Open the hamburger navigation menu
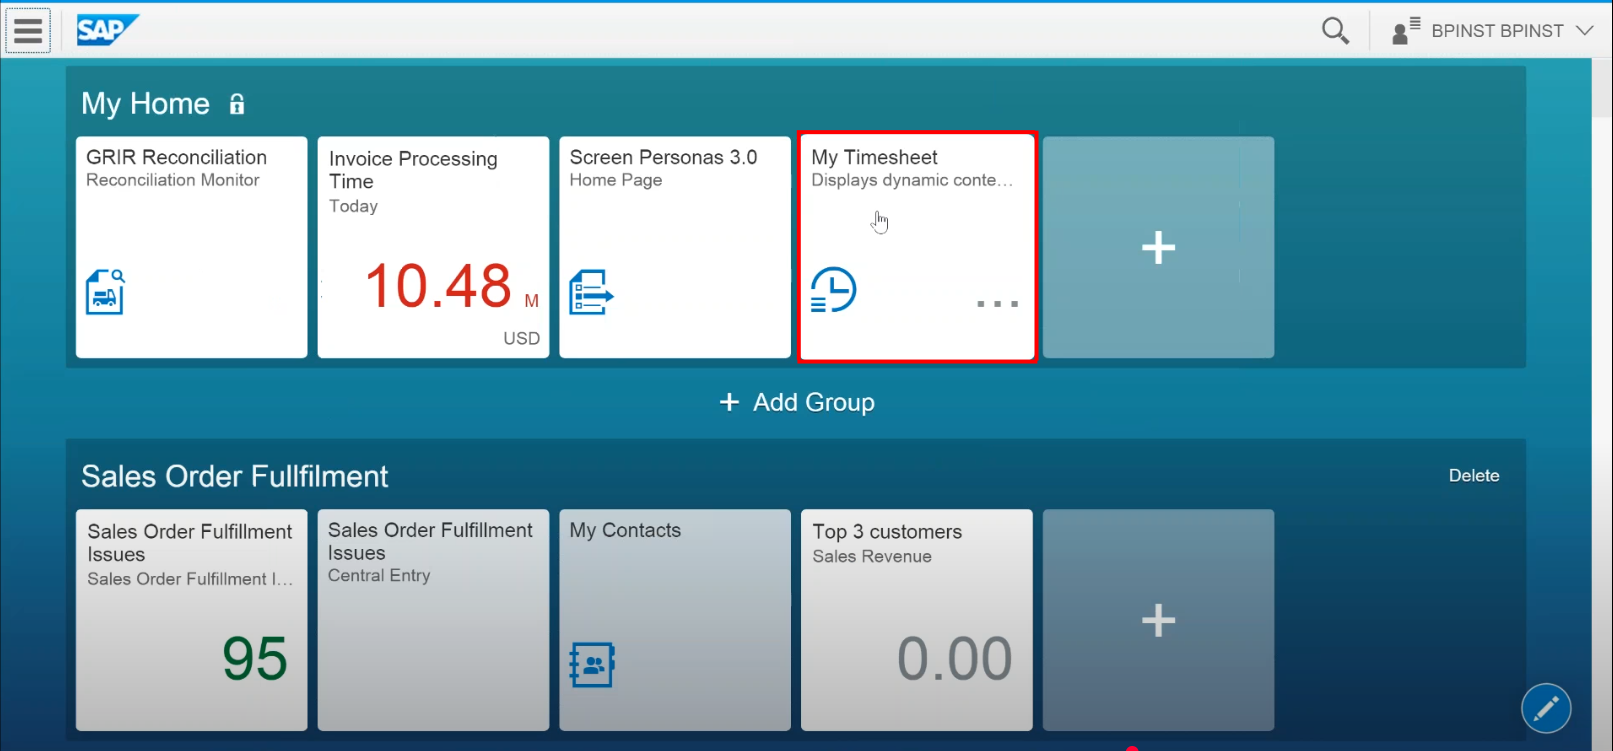 pos(28,31)
